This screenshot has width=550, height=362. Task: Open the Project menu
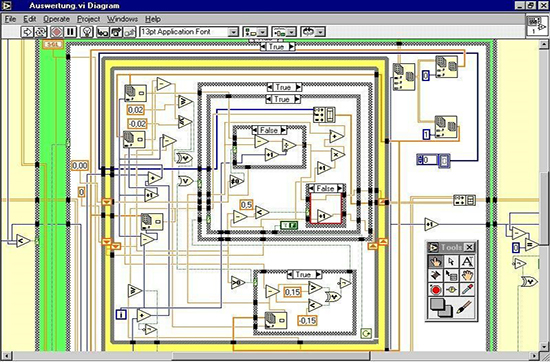click(88, 19)
